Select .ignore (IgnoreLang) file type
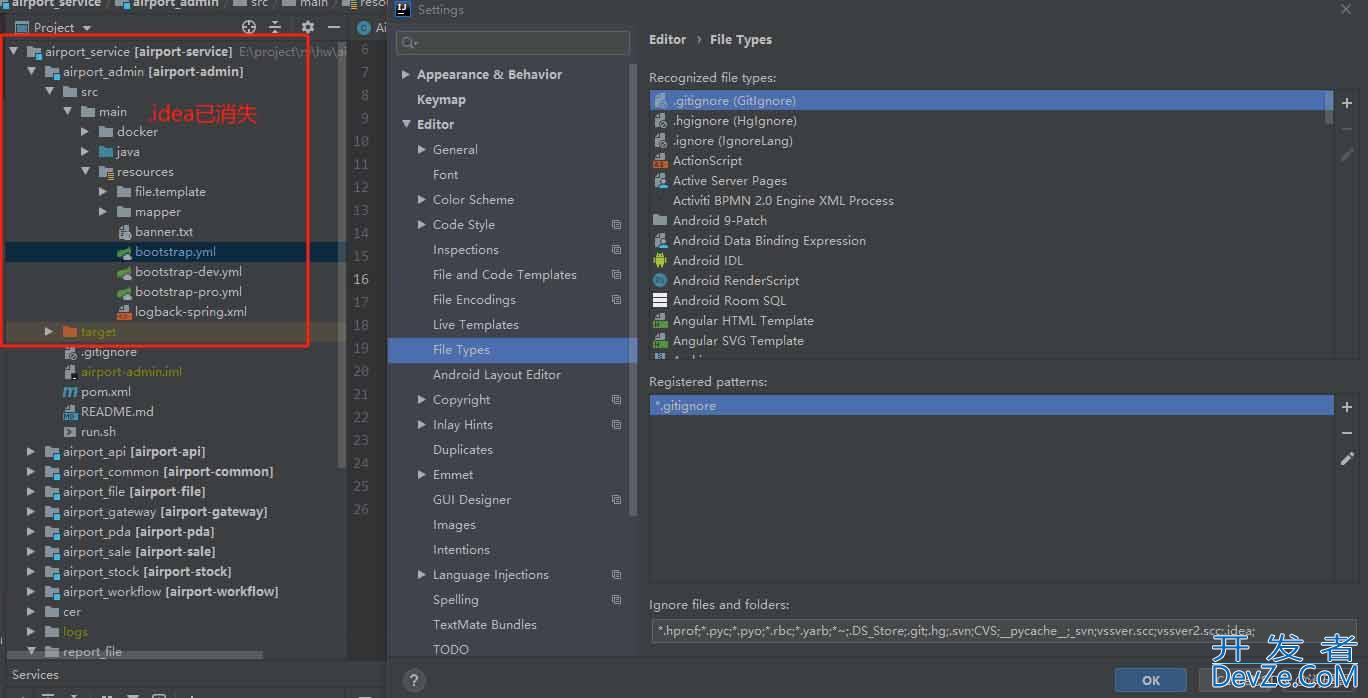The height and width of the screenshot is (698, 1368). 732,141
